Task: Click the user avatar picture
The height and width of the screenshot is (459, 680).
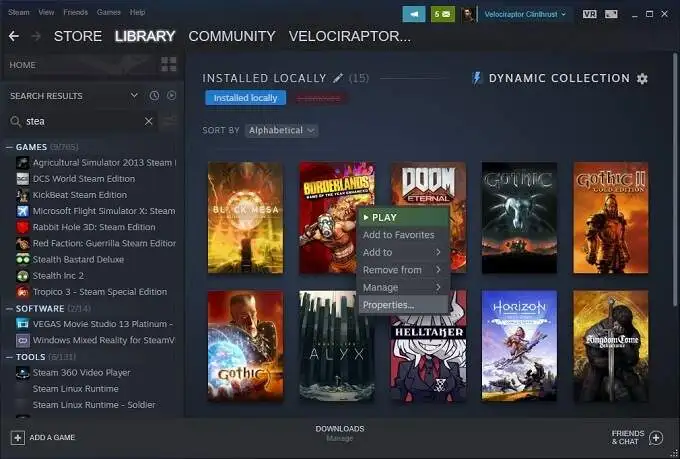Action: 468,14
